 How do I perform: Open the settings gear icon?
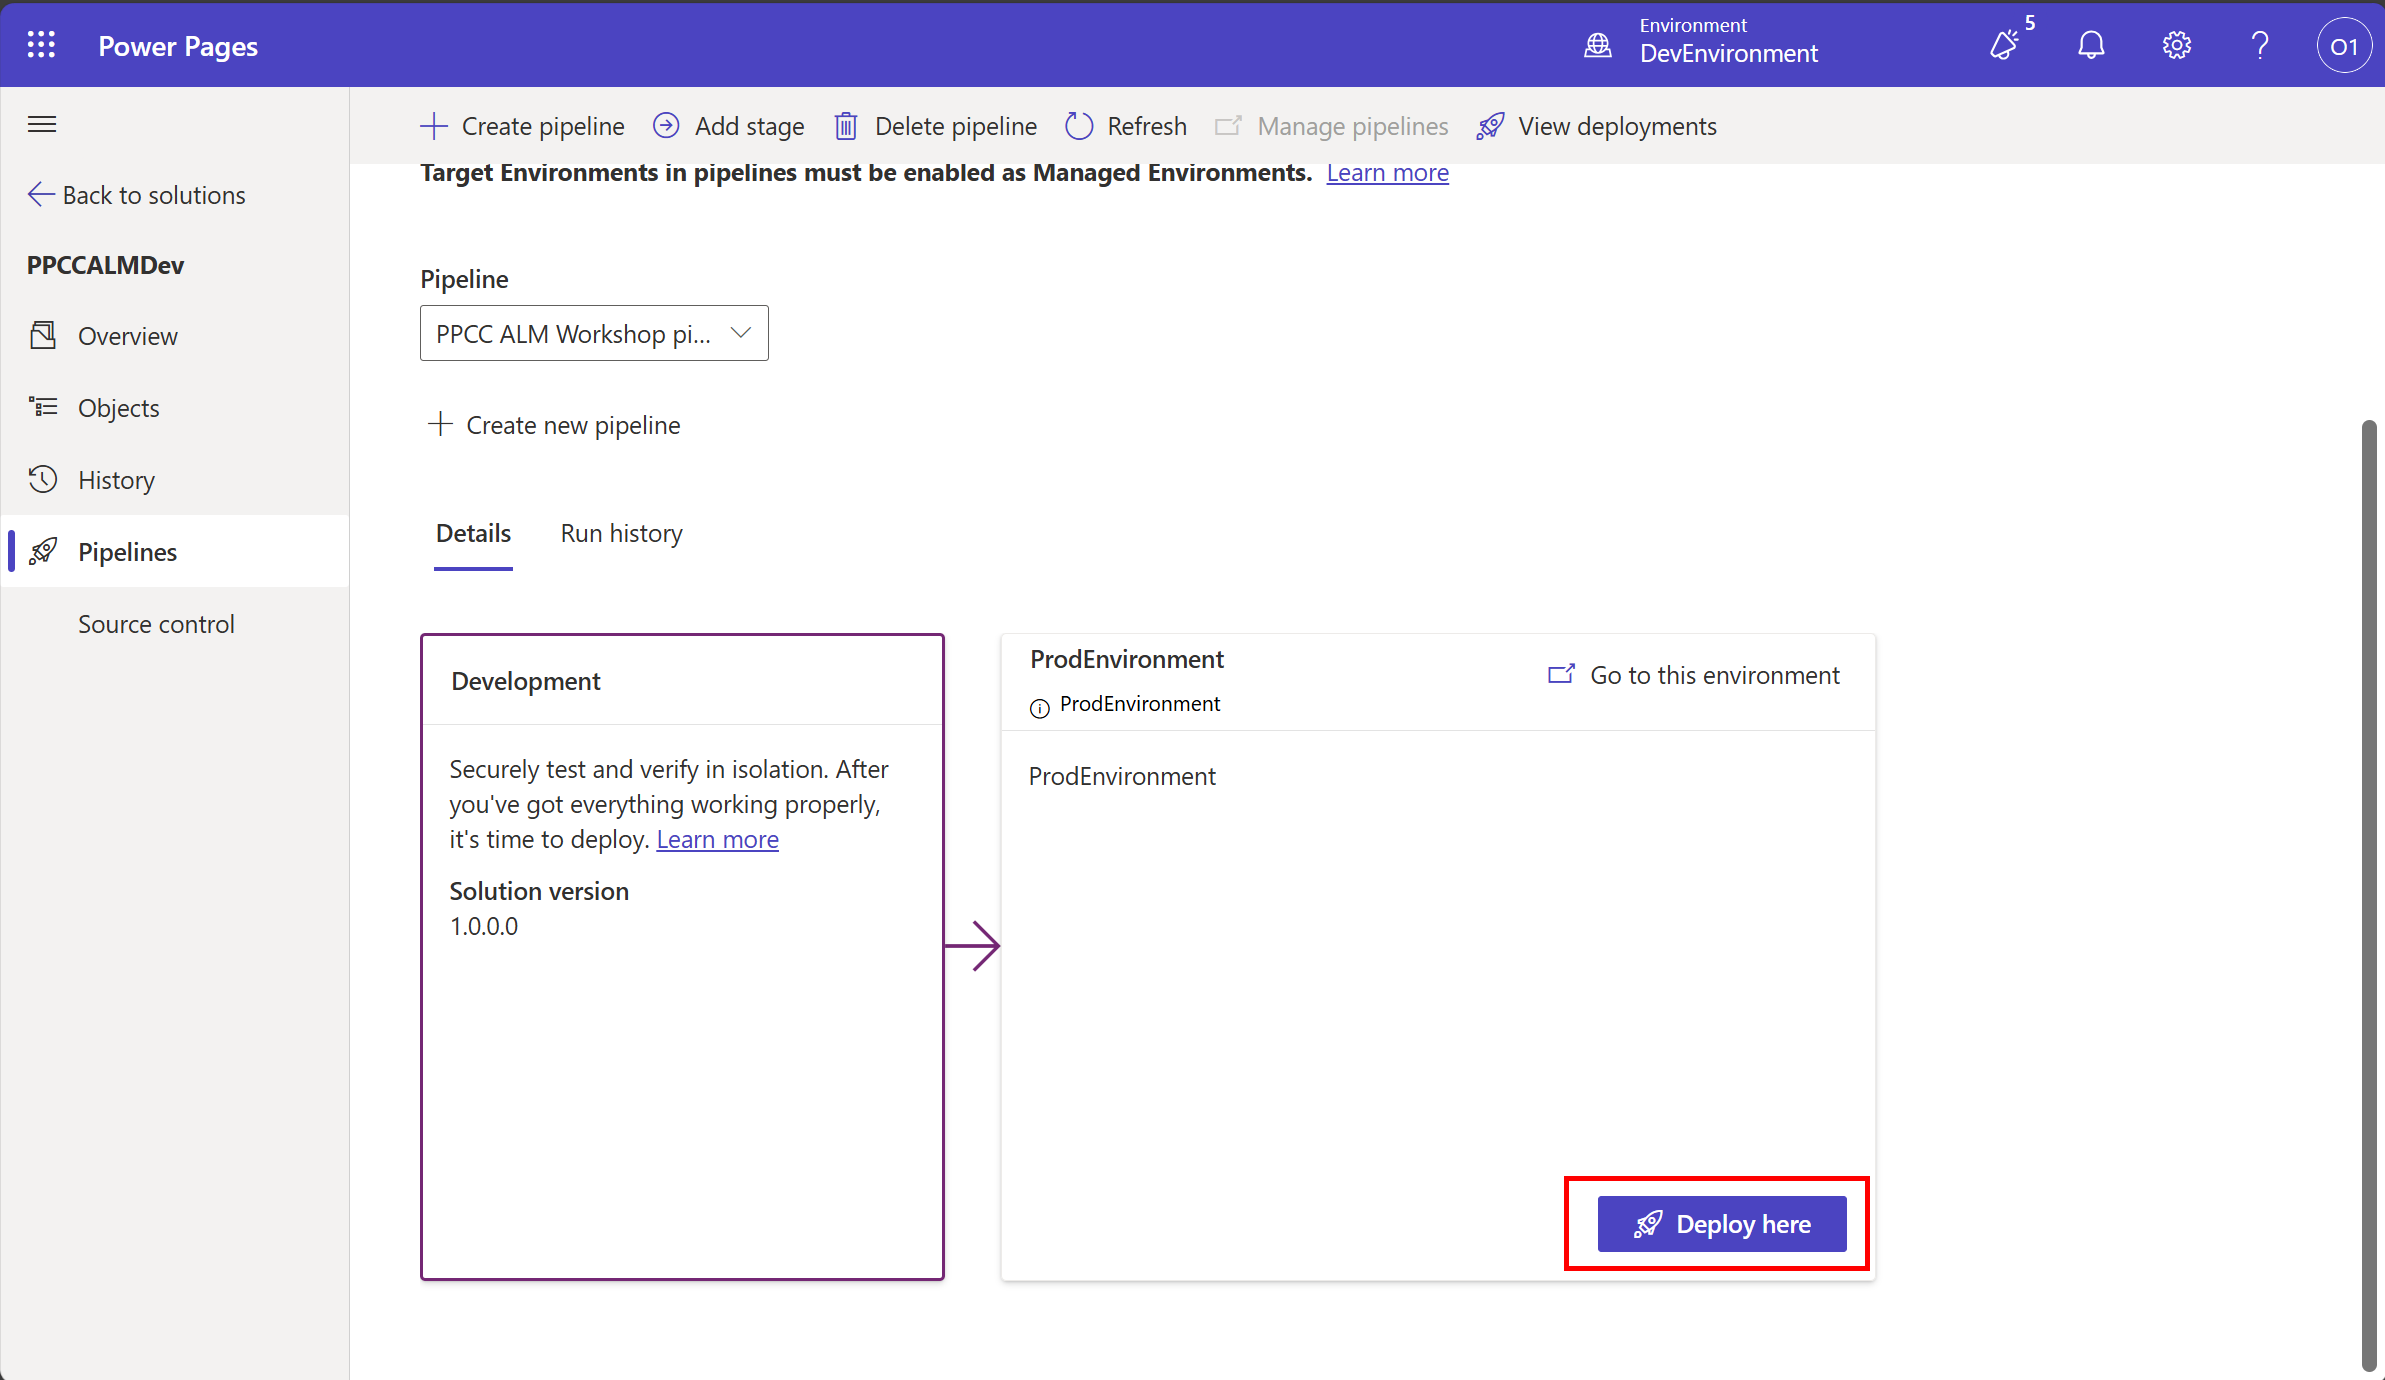[2176, 45]
